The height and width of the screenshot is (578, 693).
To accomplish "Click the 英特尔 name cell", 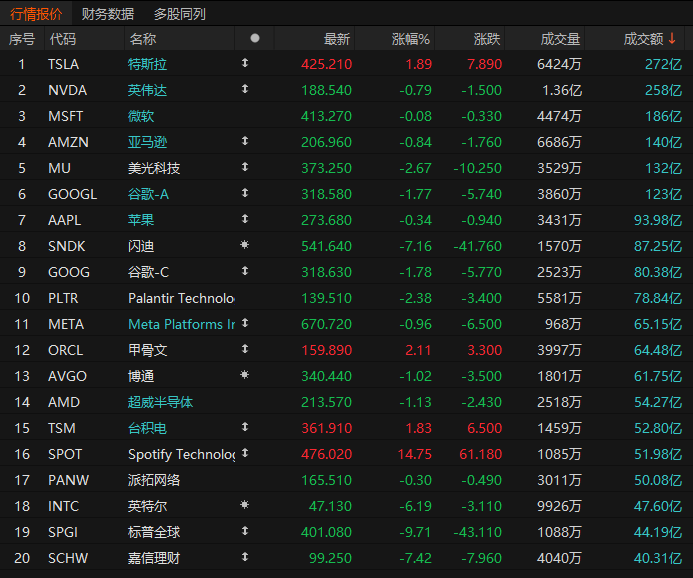I will (147, 506).
